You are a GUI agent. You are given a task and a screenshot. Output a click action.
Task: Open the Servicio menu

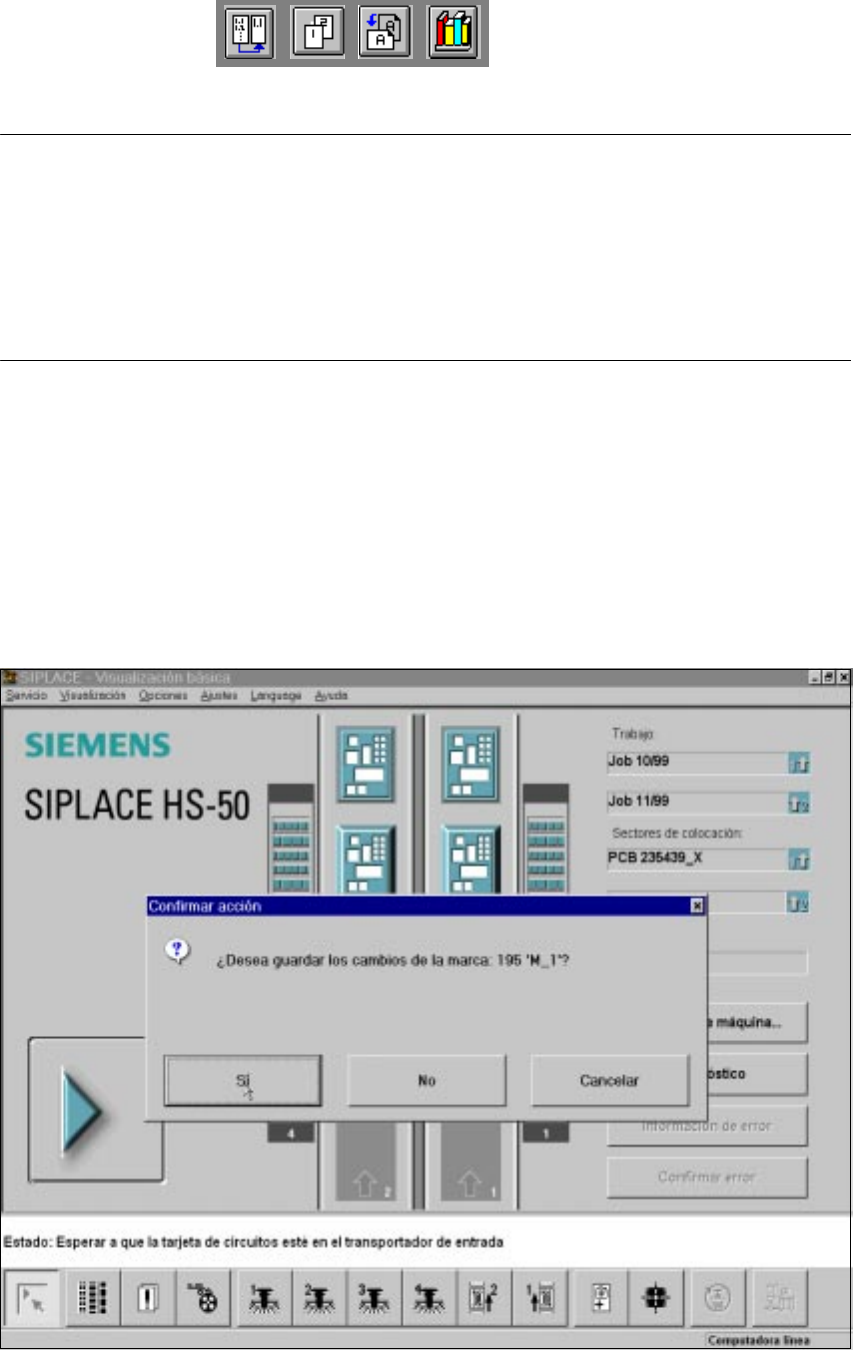(x=26, y=695)
